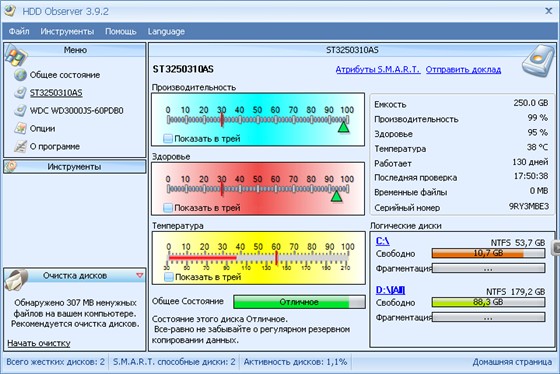Click the trash can icon by Очистка дисков
Screen dimensions: 560x374
tap(16, 279)
